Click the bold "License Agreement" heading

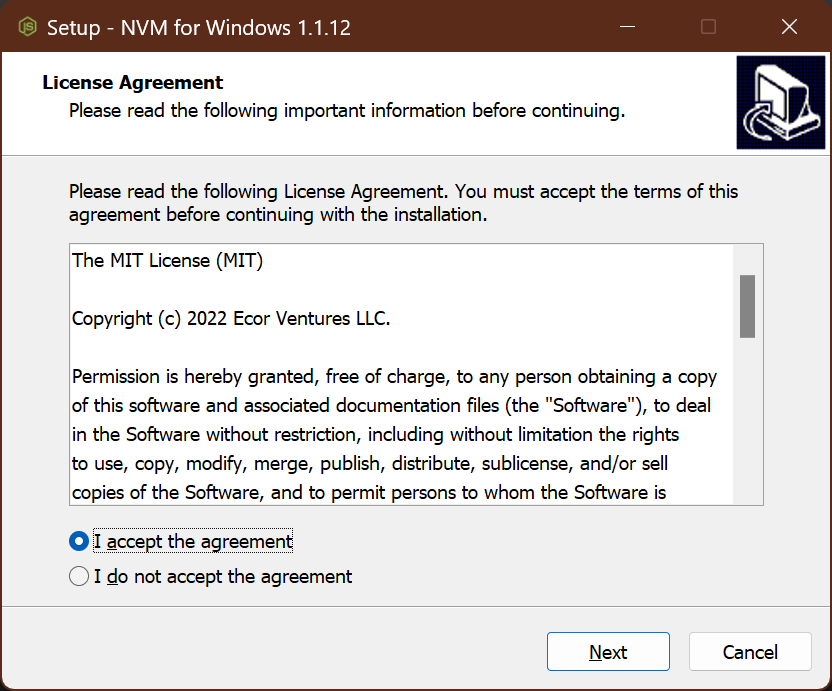click(133, 83)
